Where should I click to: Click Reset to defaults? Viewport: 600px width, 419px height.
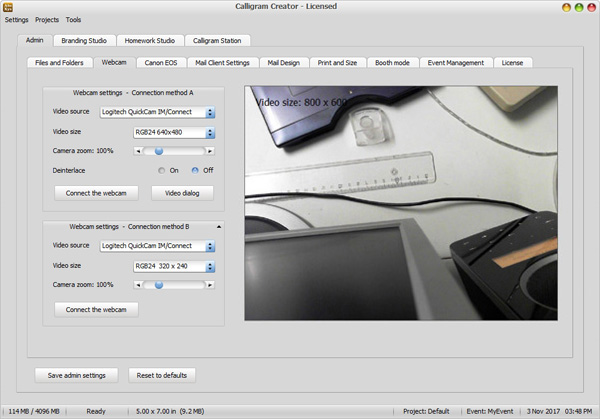[x=162, y=375]
